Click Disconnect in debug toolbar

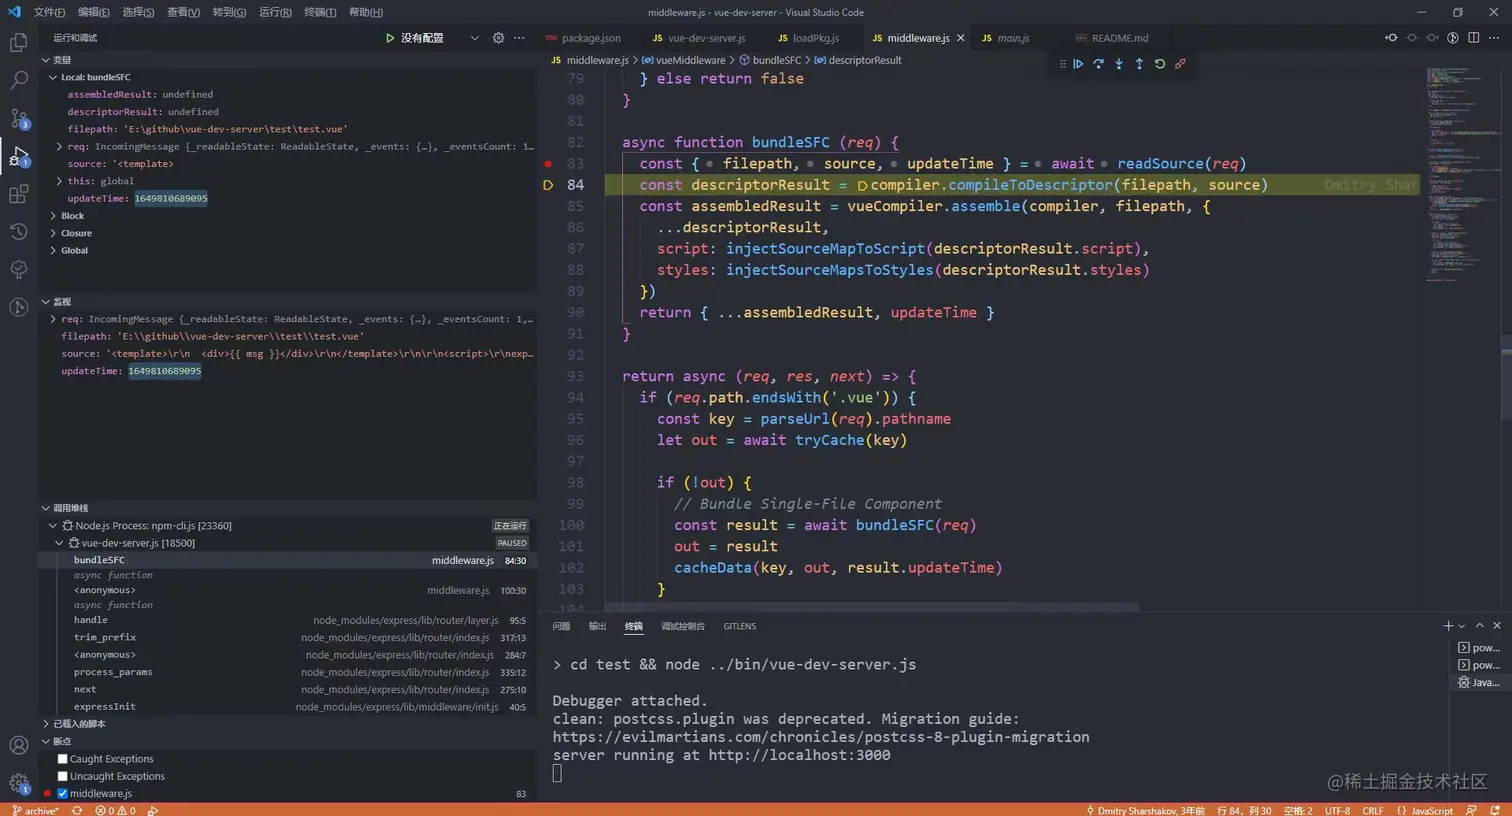click(1180, 64)
